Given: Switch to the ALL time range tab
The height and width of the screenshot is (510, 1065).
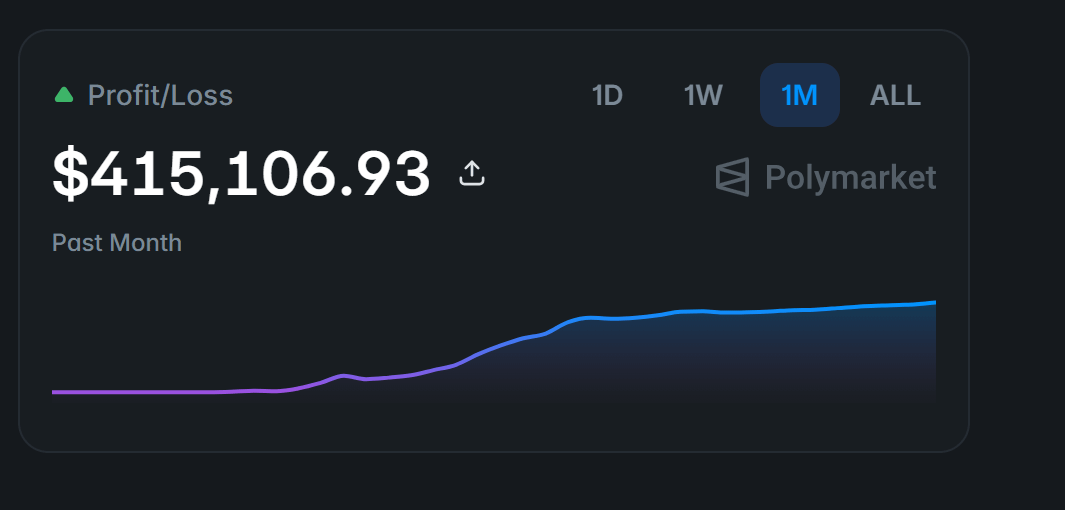Looking at the screenshot, I should click(x=895, y=96).
